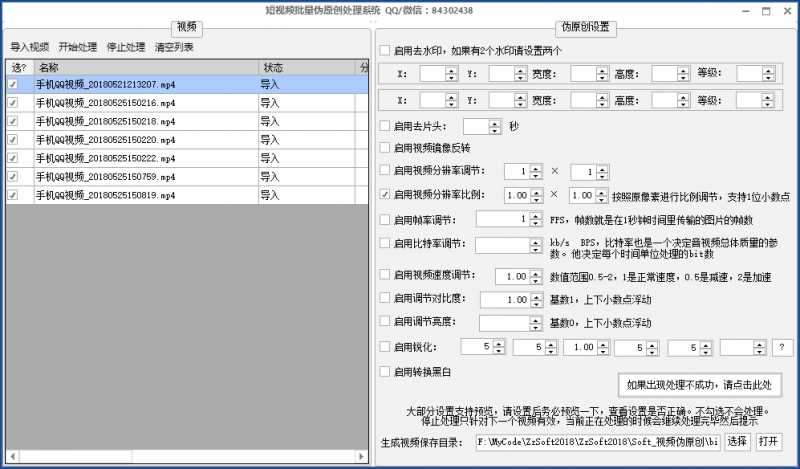Click 导入视频 to import videos
Image resolution: width=800 pixels, height=469 pixels.
point(30,47)
